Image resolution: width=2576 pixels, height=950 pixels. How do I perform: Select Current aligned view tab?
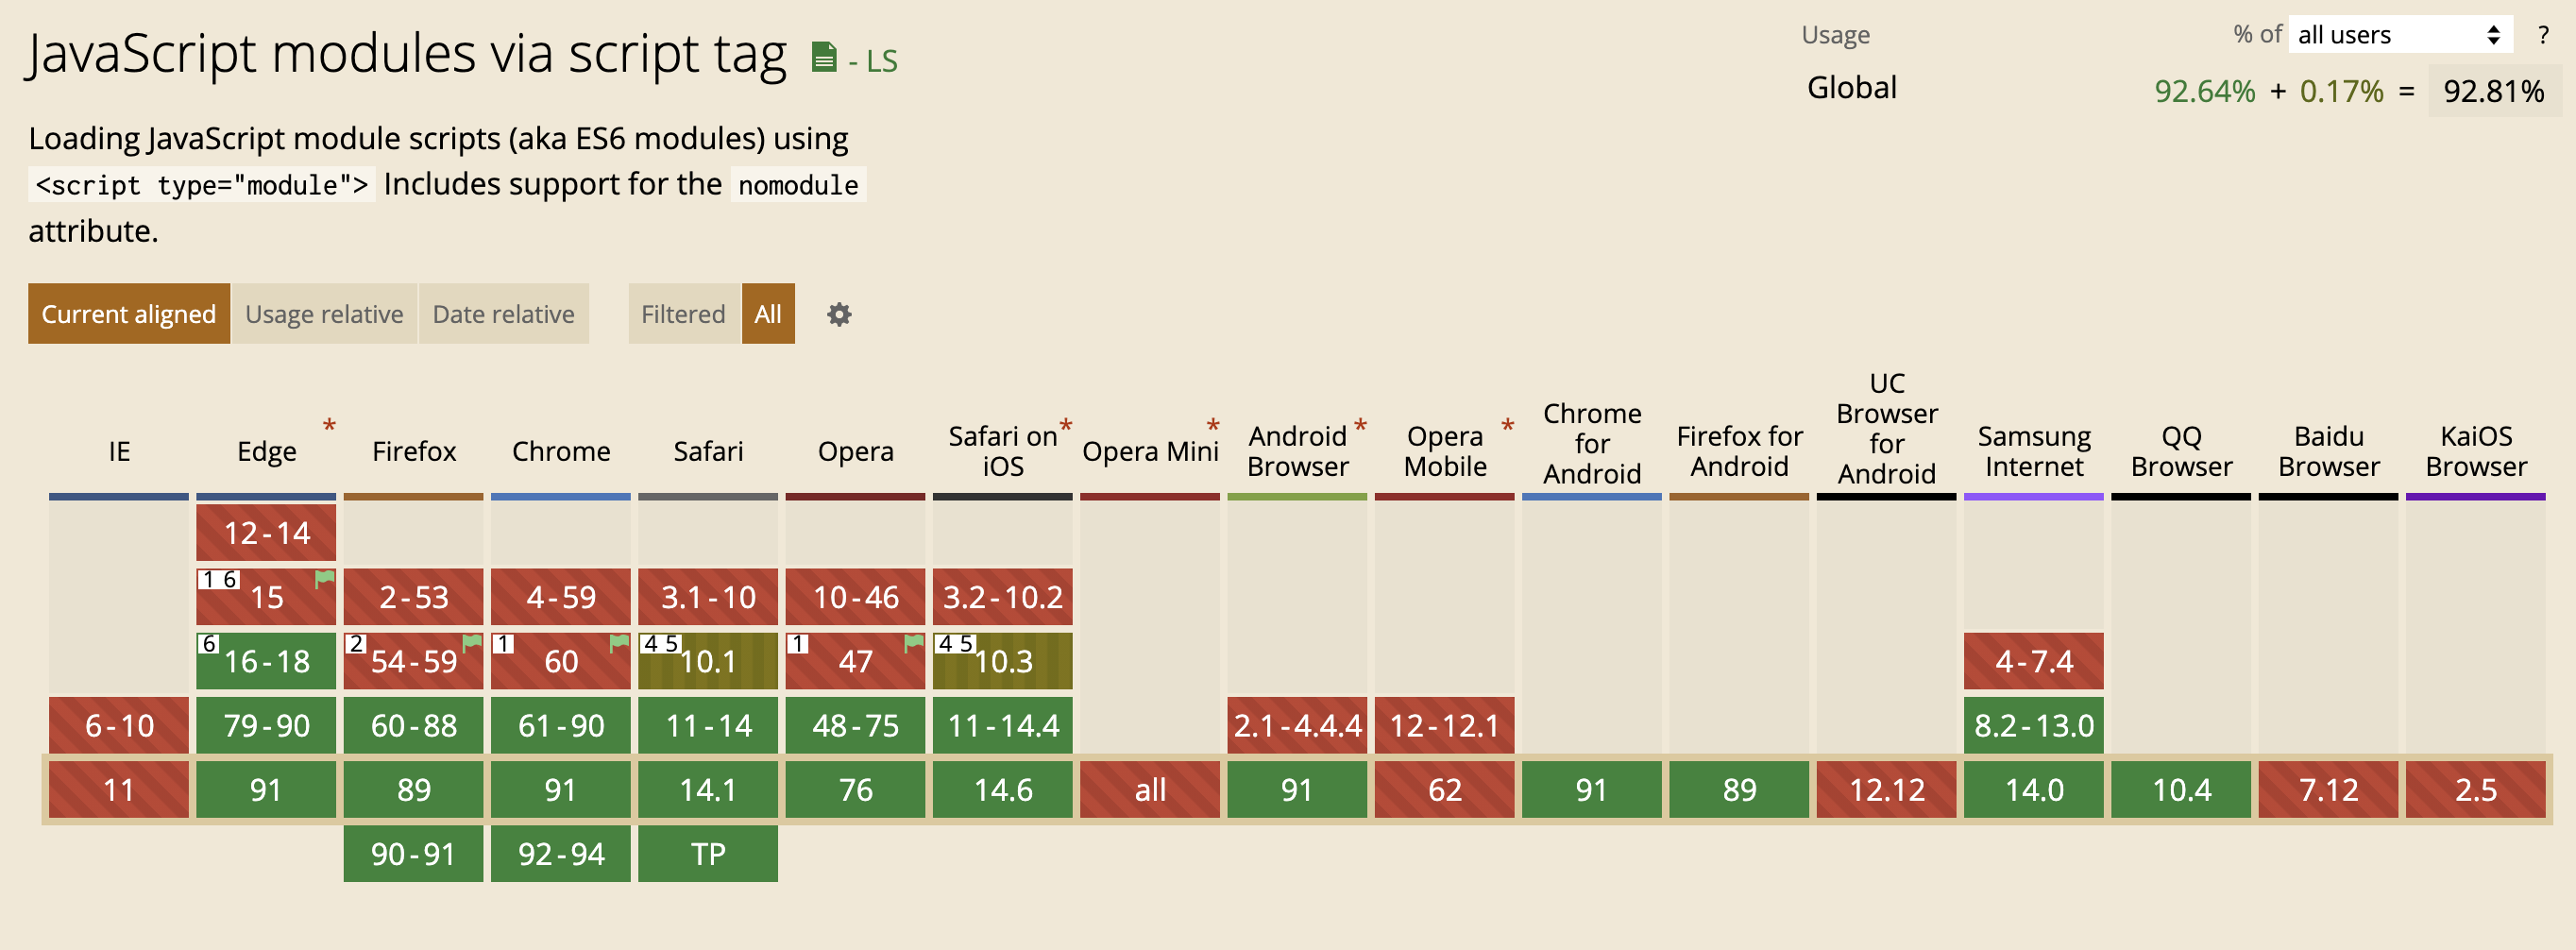[x=129, y=314]
